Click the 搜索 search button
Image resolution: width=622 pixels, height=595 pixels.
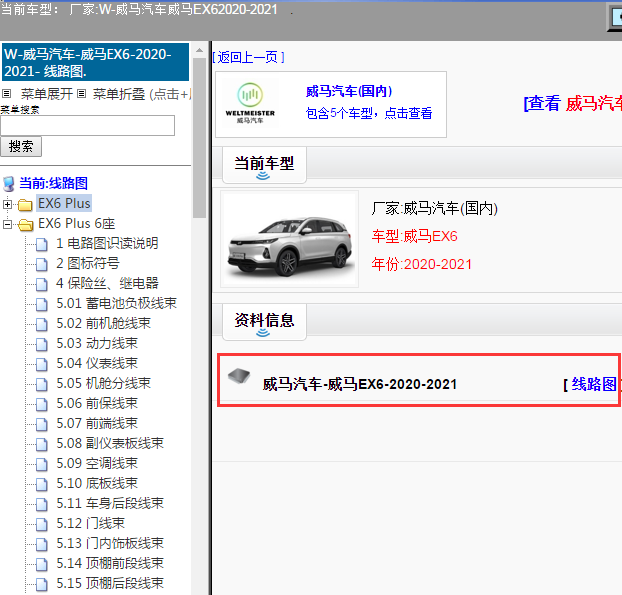pyautogui.click(x=21, y=147)
